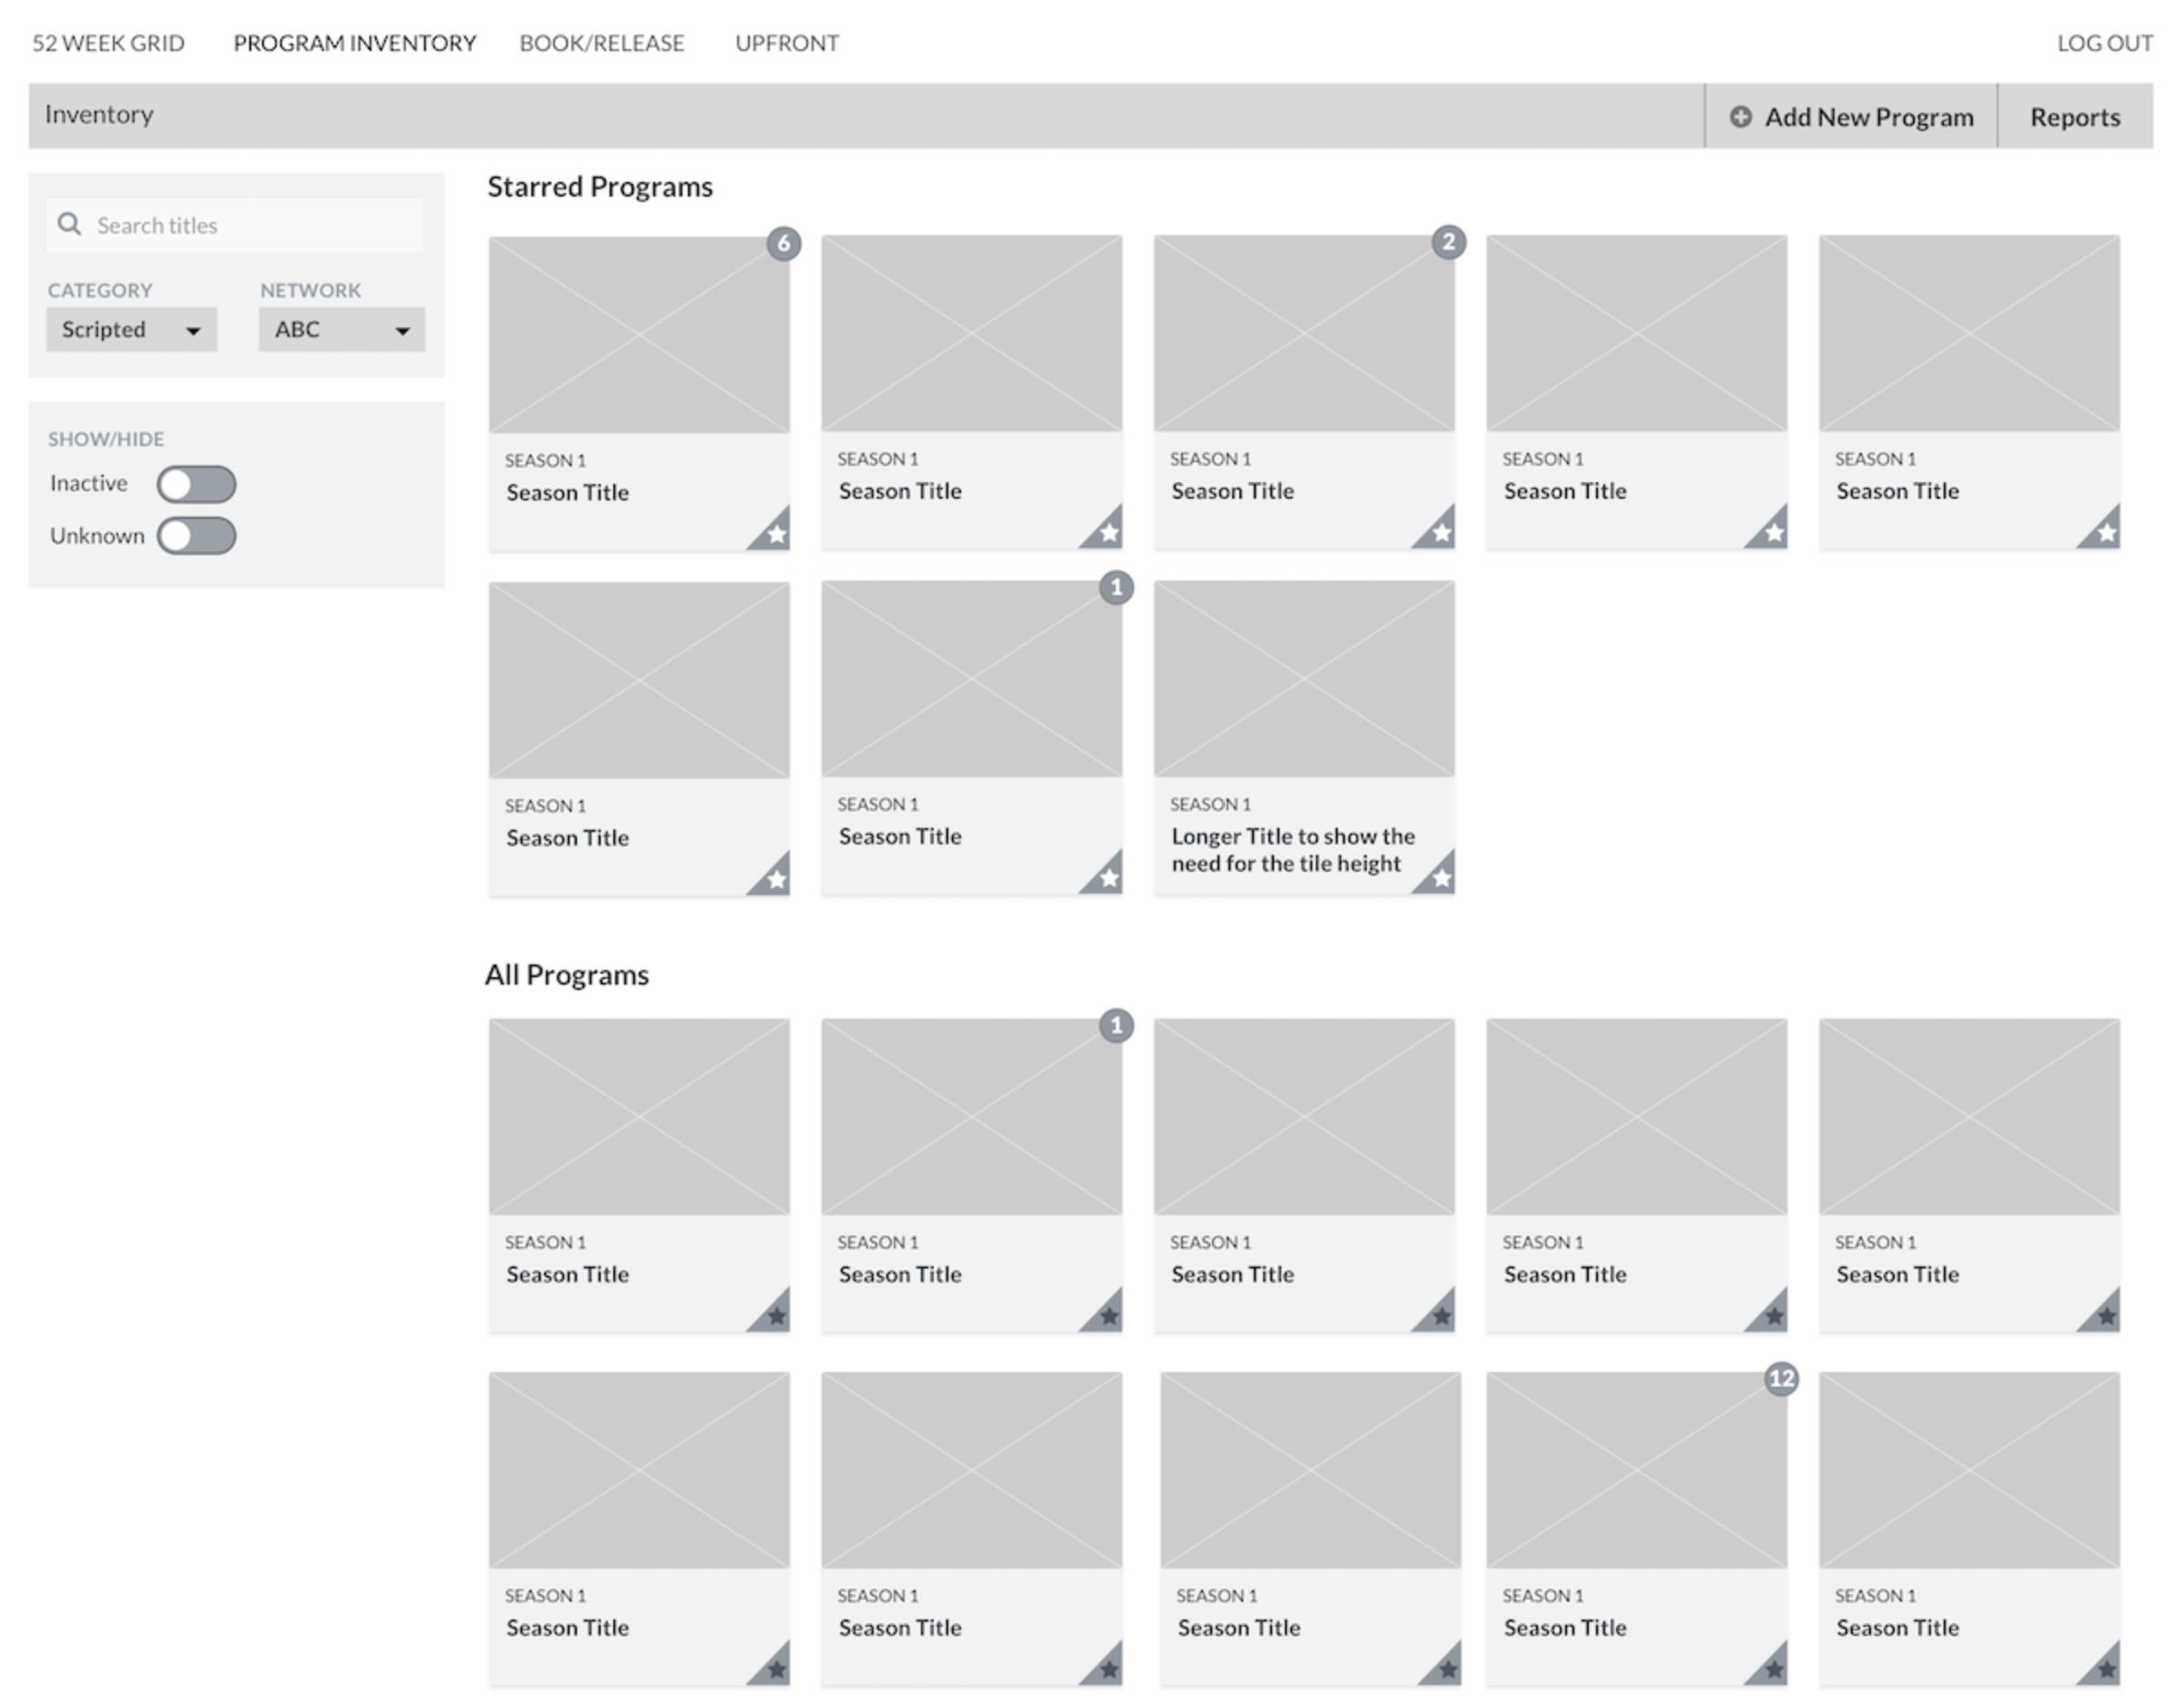
Task: Click the 'NETWORK' filter label
Action: 310,290
